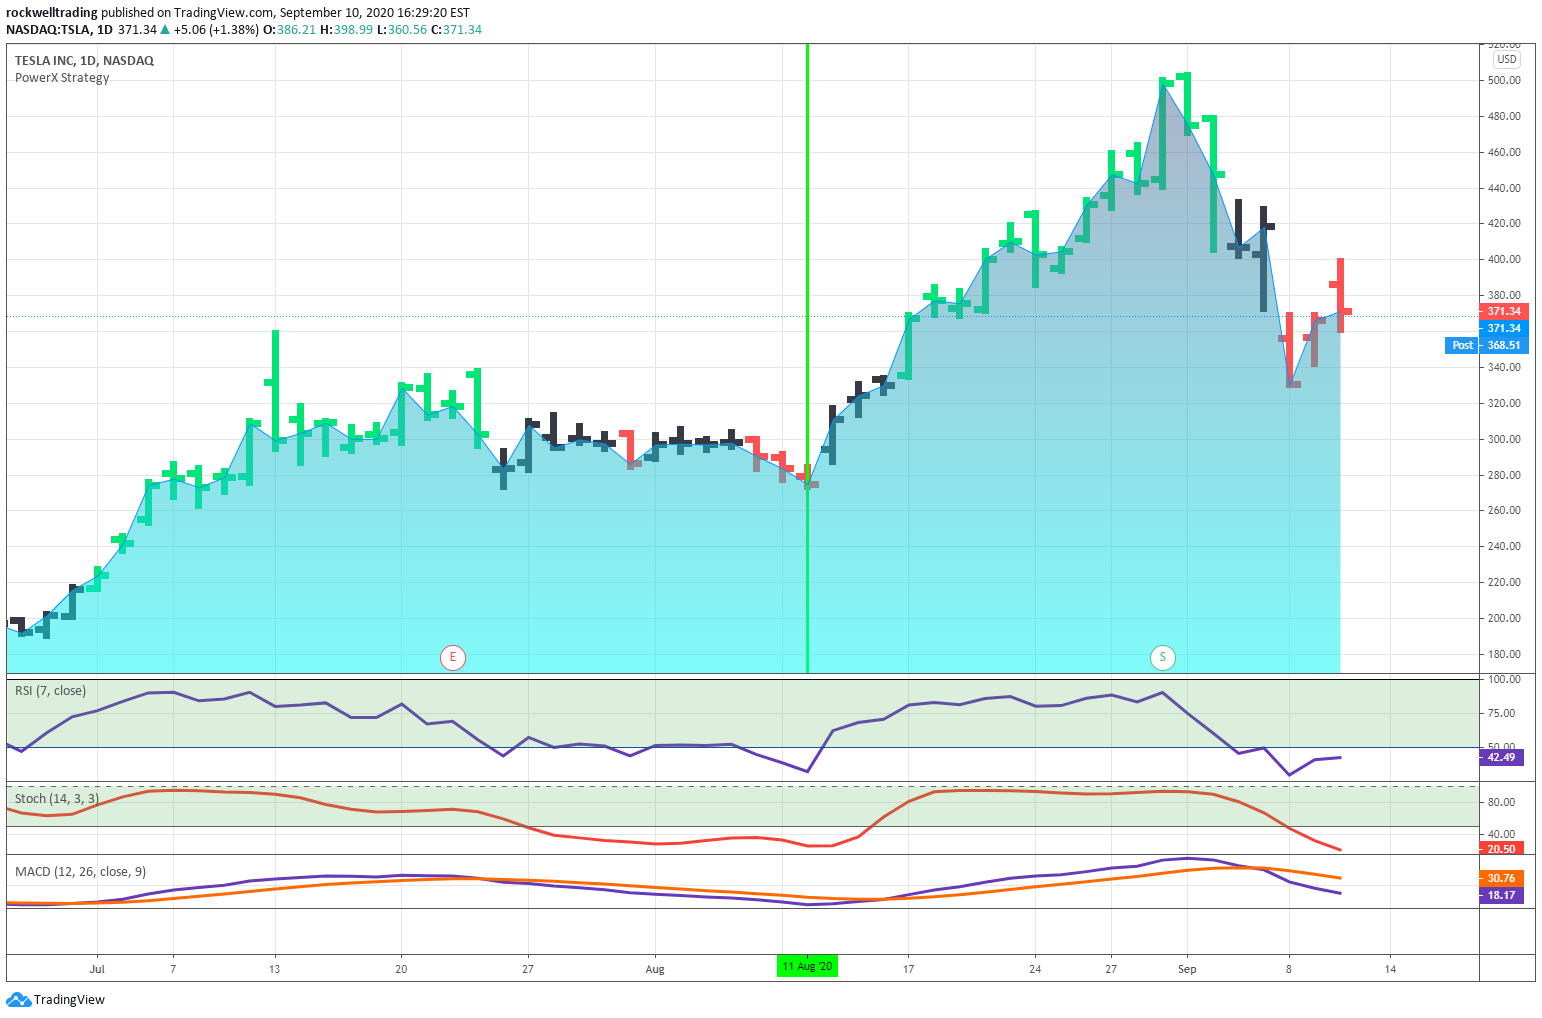Click the L:360.56 low value in header
Screen dimensions: 1542x1018
pos(402,30)
